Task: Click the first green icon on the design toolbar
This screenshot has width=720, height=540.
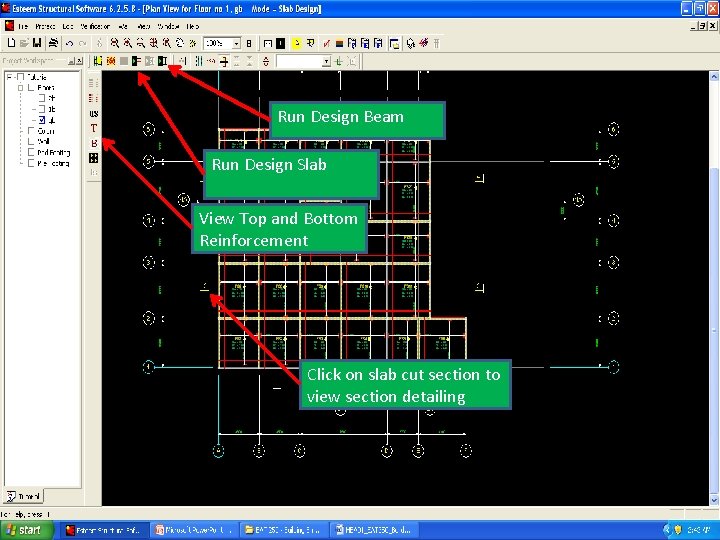Action: click(x=98, y=61)
